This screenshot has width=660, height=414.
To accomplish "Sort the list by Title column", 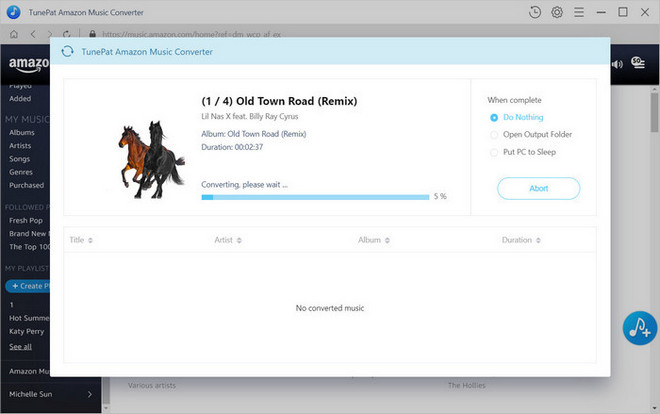I will [x=81, y=240].
